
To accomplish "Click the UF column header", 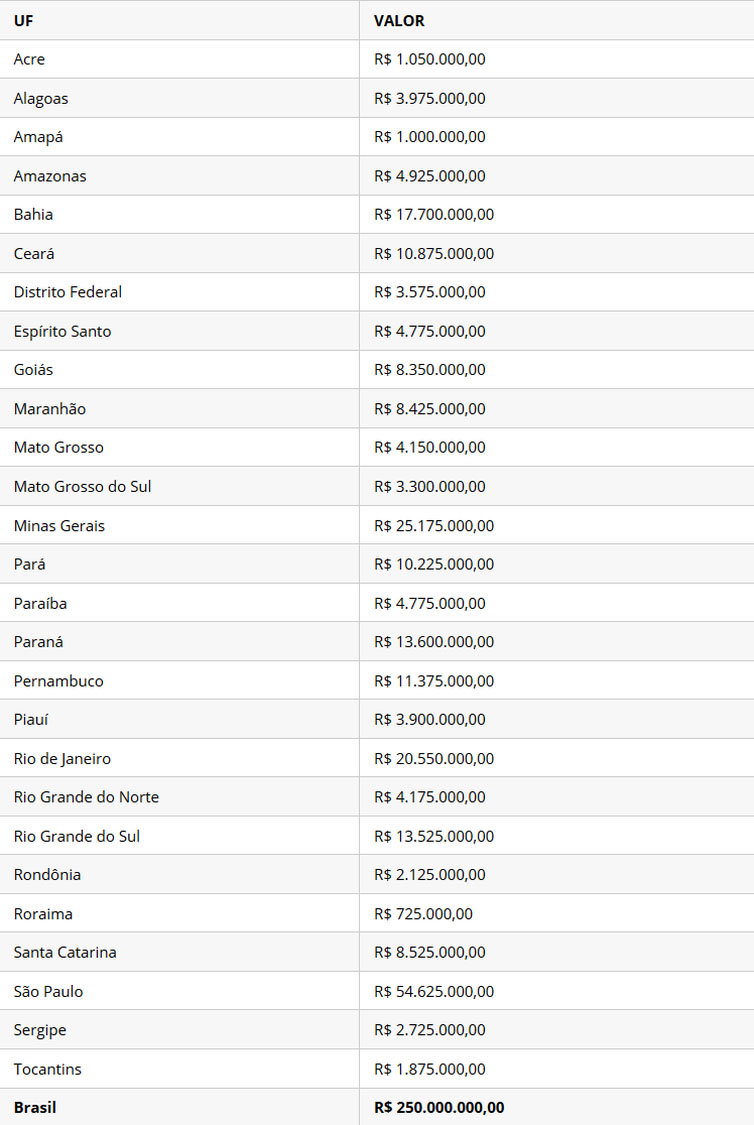I will pos(23,20).
